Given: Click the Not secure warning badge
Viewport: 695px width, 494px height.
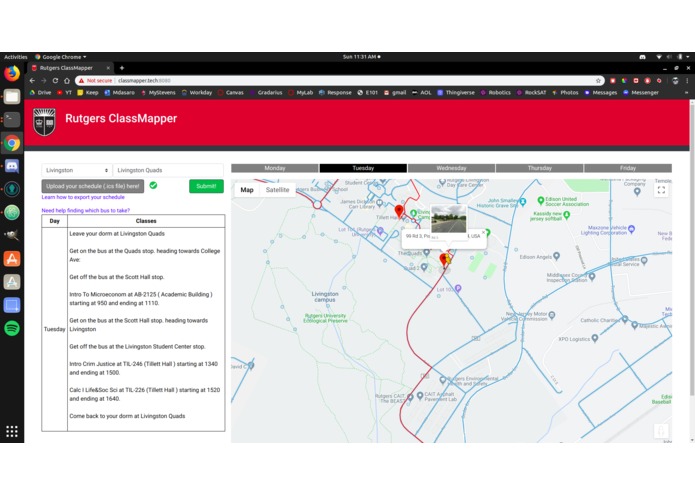Looking at the screenshot, I should pos(95,81).
